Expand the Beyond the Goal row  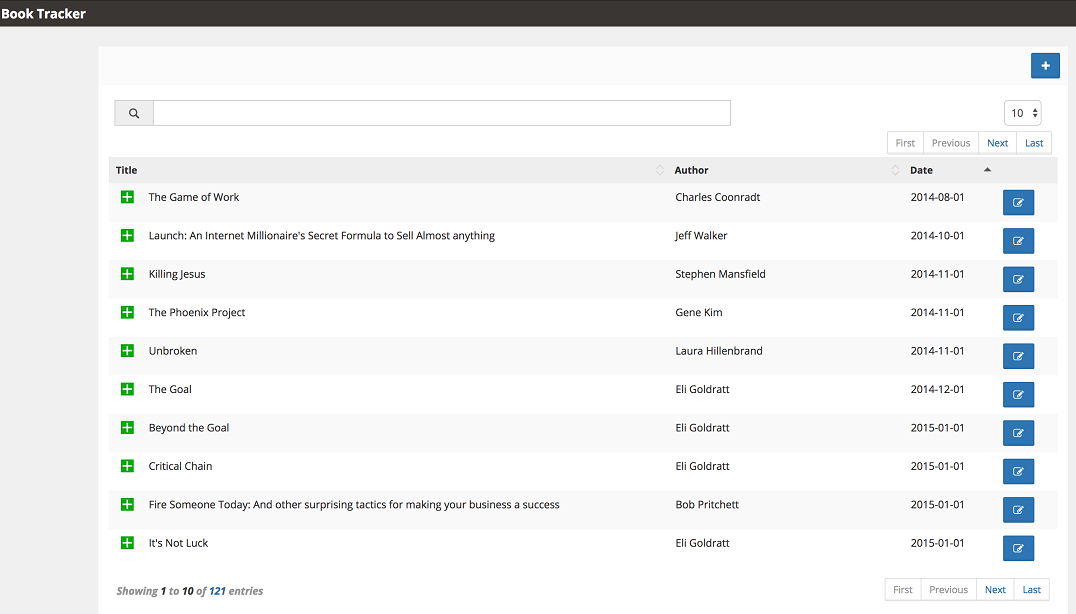[127, 427]
